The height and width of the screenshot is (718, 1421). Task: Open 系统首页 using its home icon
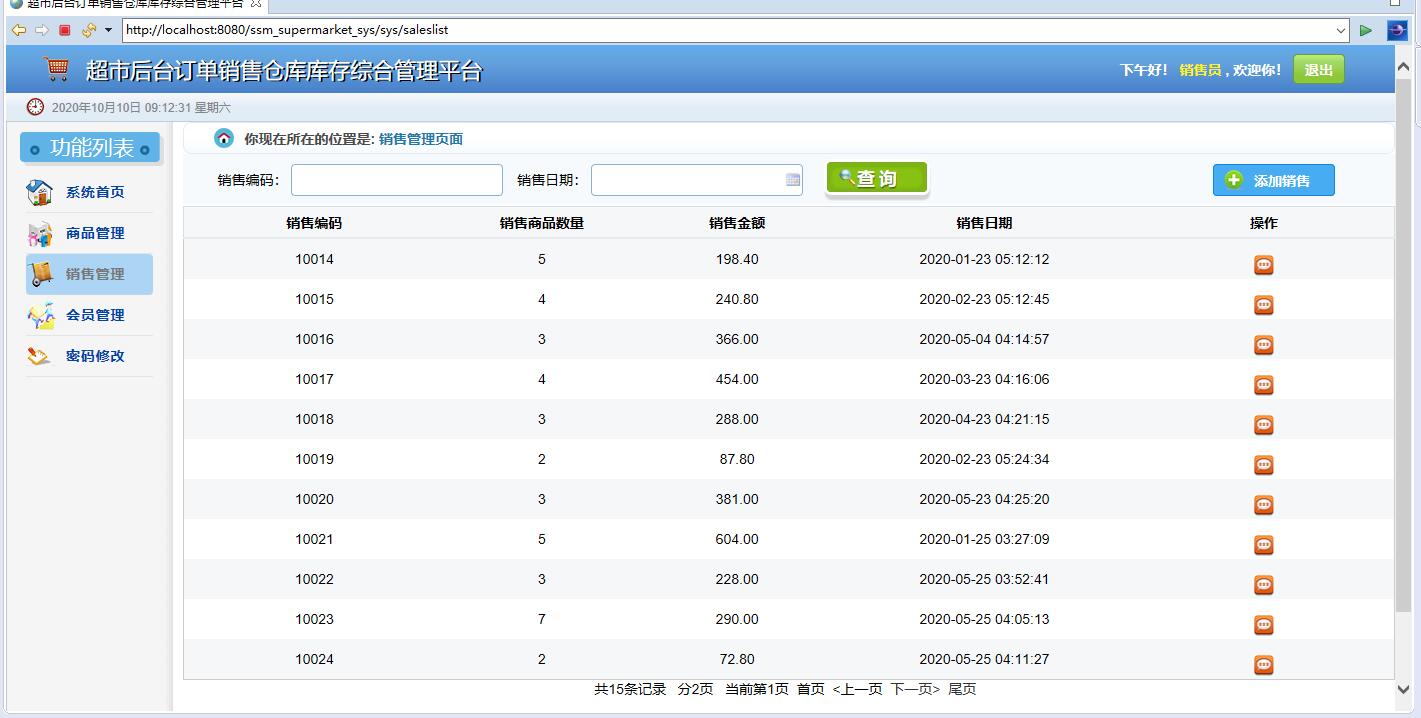click(x=40, y=191)
